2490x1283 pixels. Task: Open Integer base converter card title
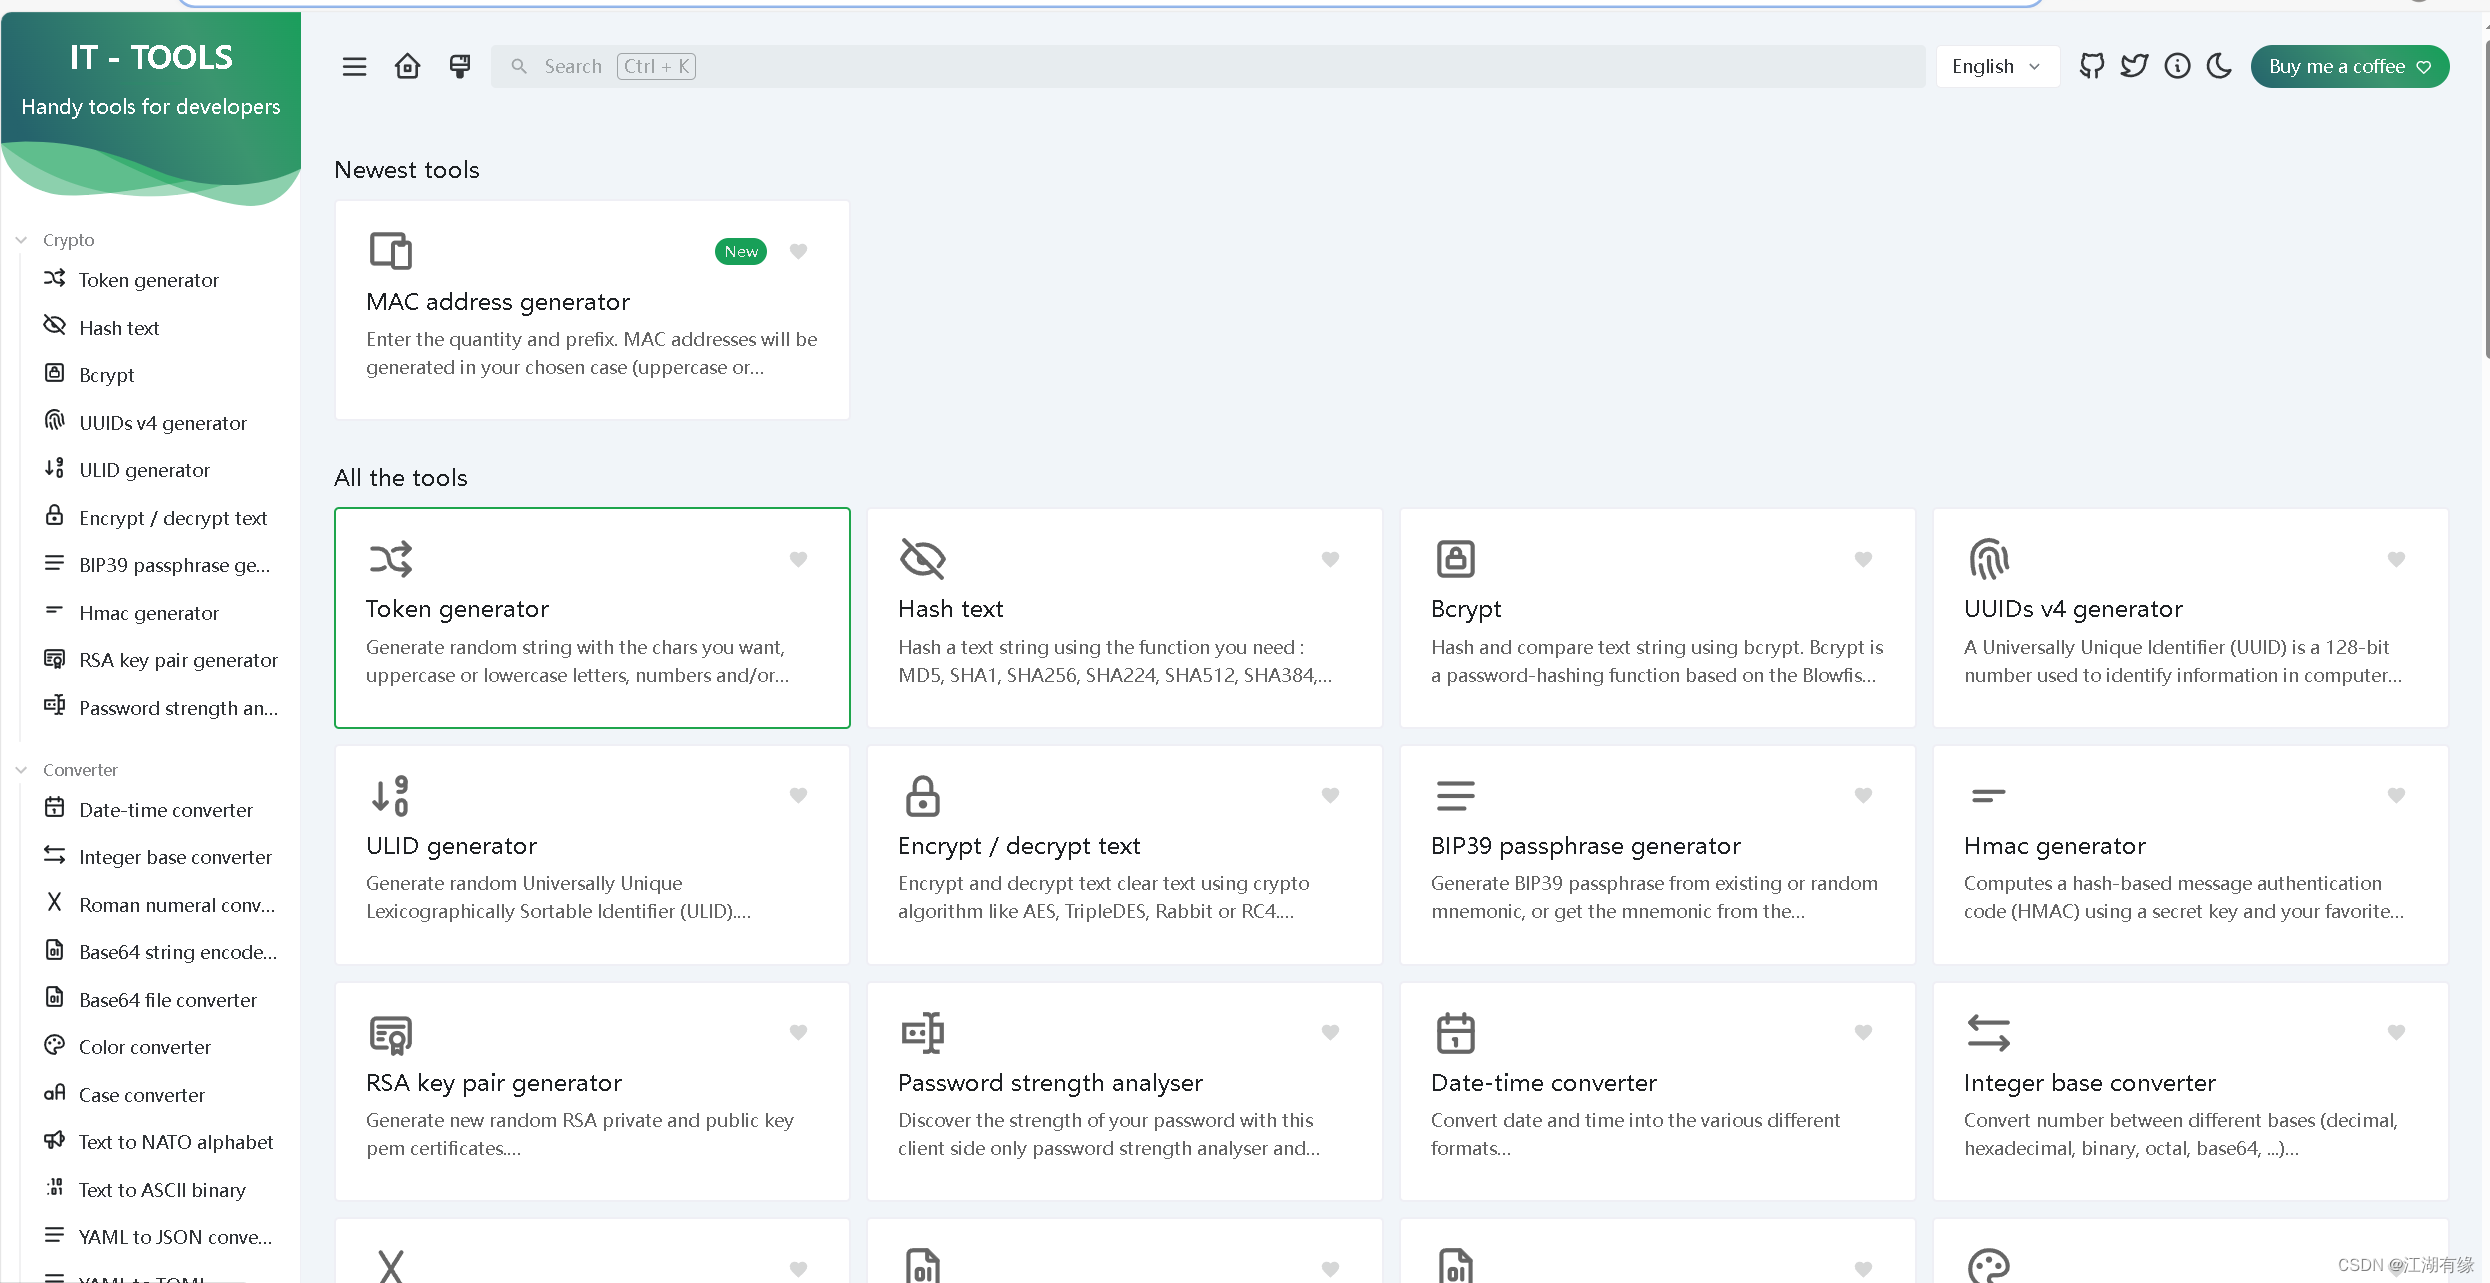pyautogui.click(x=2090, y=1083)
